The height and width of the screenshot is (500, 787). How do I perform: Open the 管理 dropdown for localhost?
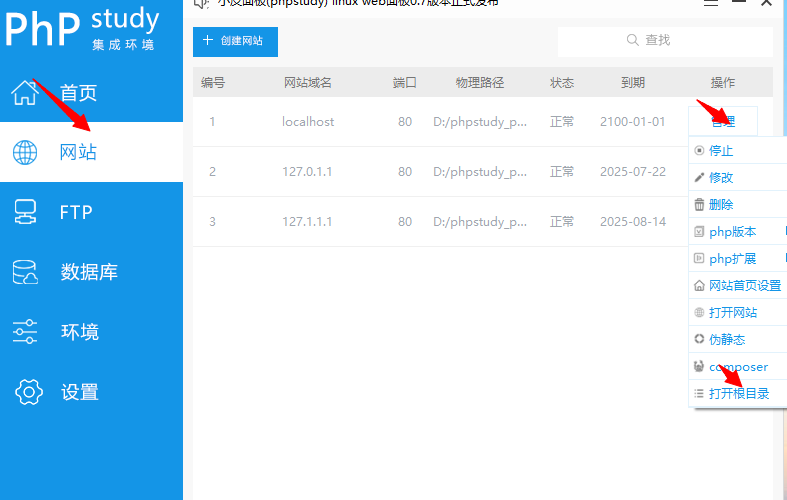point(723,121)
